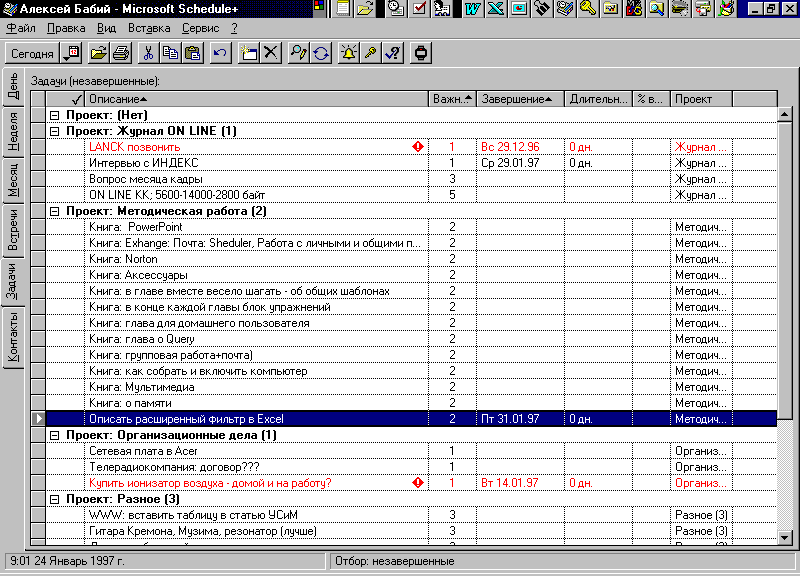This screenshot has width=800, height=576.
Task: Click the Проект column header
Action: [x=701, y=99]
